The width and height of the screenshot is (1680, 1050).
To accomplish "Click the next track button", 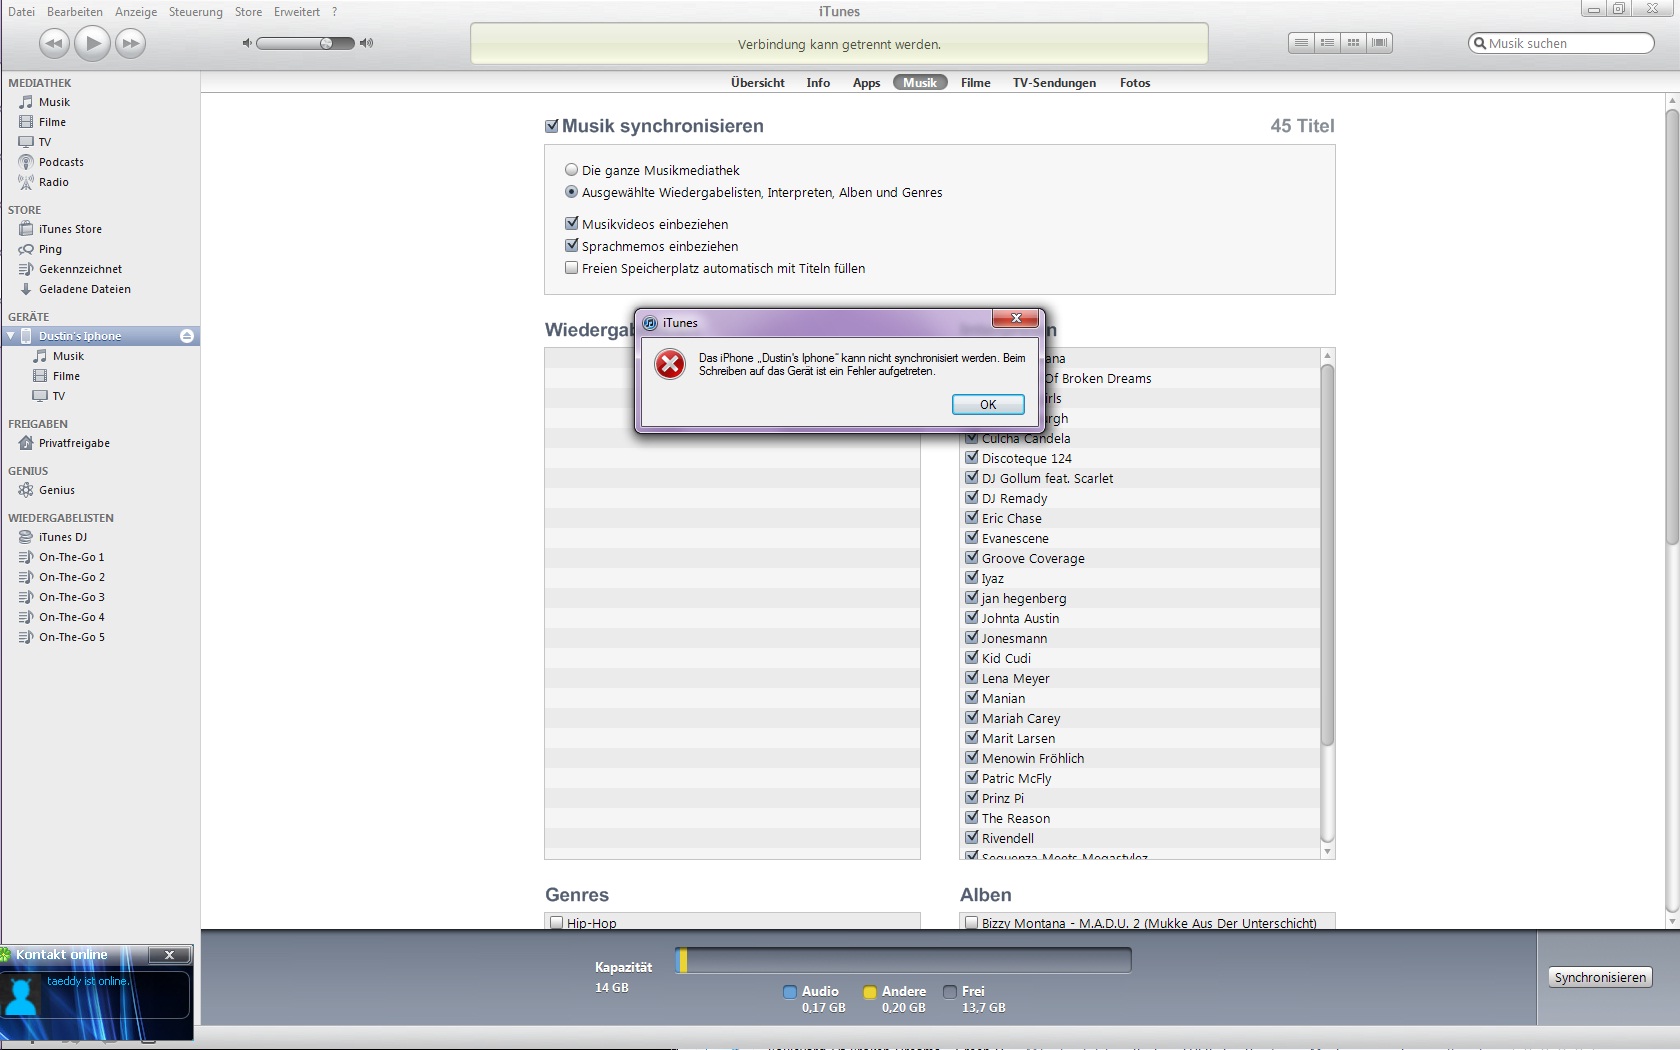I will point(130,43).
